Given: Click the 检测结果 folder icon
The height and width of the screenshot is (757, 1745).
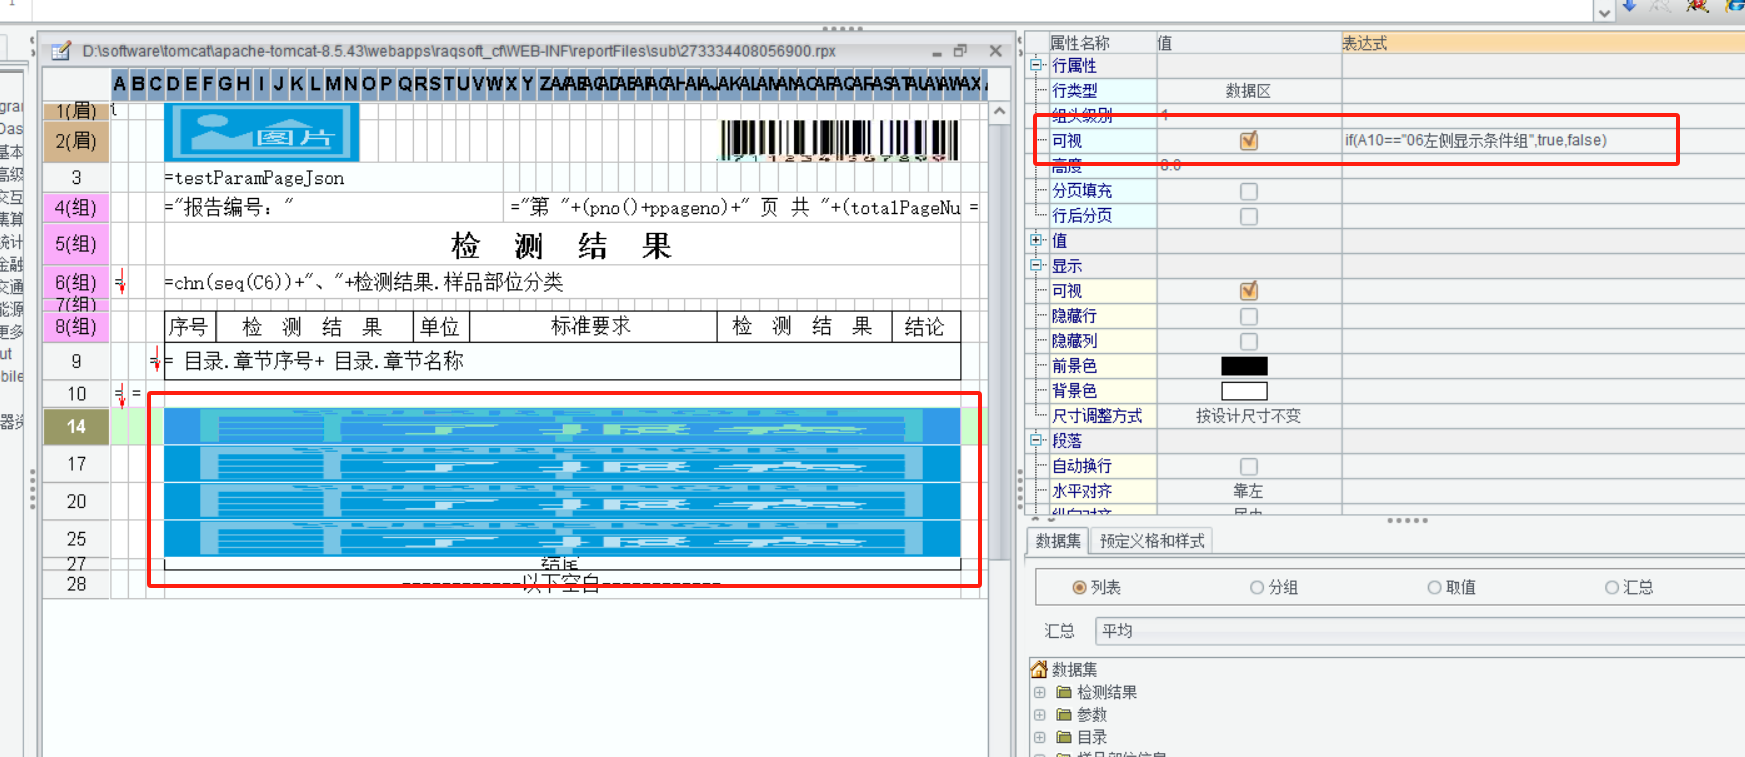Looking at the screenshot, I should [x=1064, y=692].
